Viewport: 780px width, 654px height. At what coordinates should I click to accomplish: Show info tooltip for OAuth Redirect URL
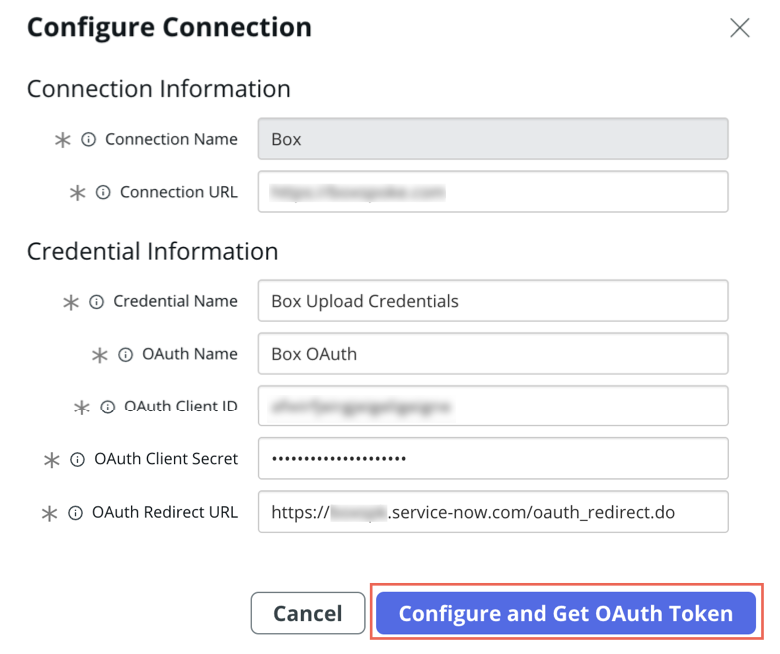75,512
